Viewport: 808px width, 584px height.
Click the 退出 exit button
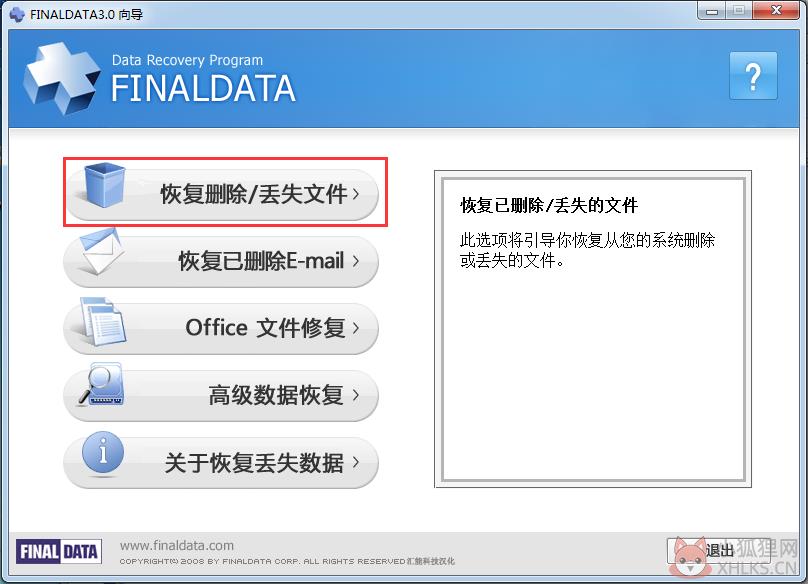coord(719,551)
